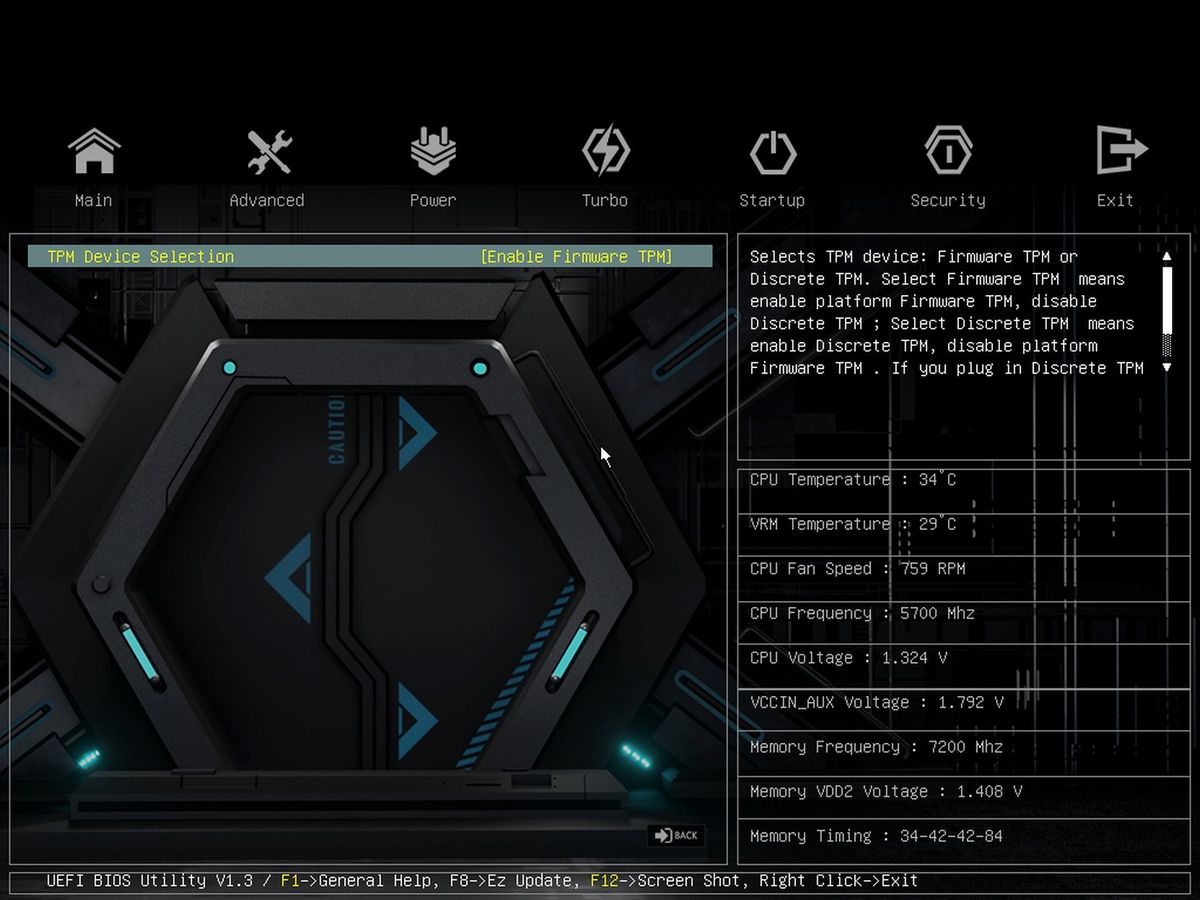1200x900 pixels.
Task: Switch to the Main tab label
Action: (94, 200)
